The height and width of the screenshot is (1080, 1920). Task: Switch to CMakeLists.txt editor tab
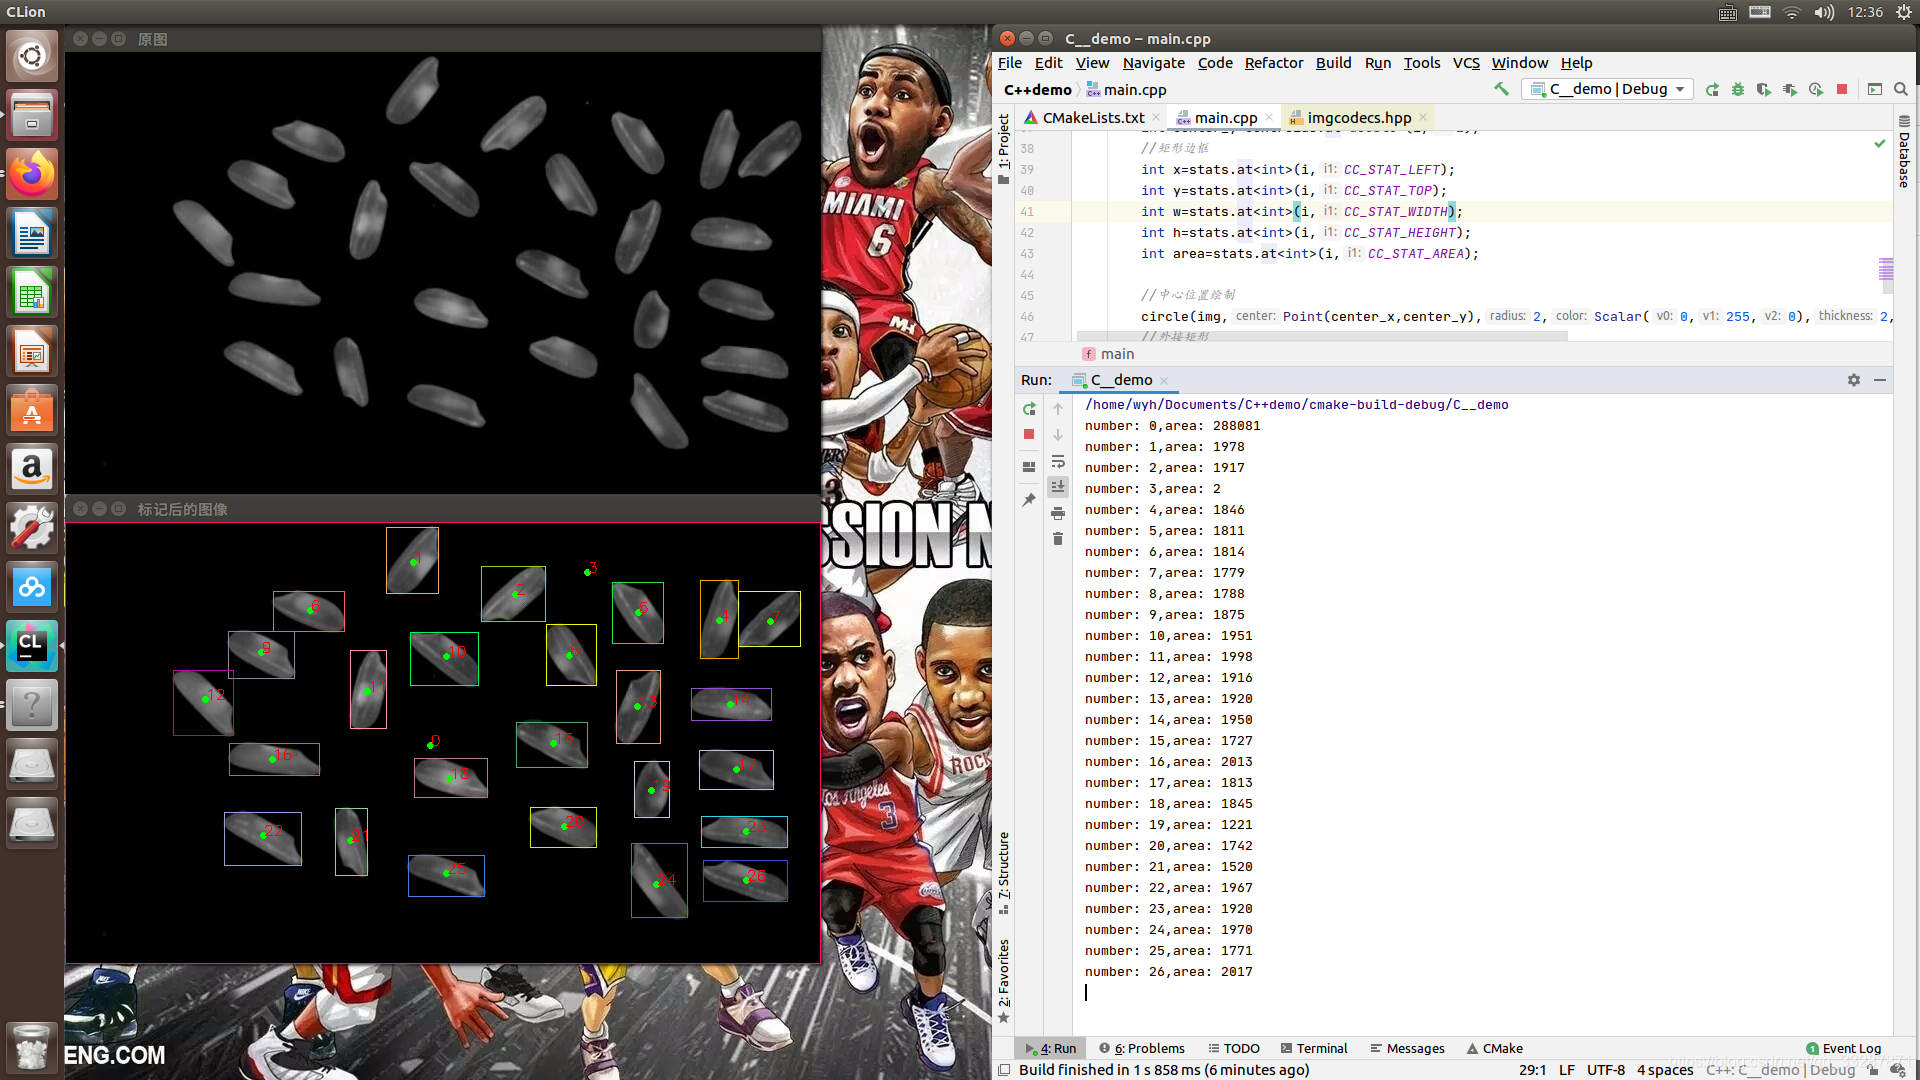(1092, 118)
